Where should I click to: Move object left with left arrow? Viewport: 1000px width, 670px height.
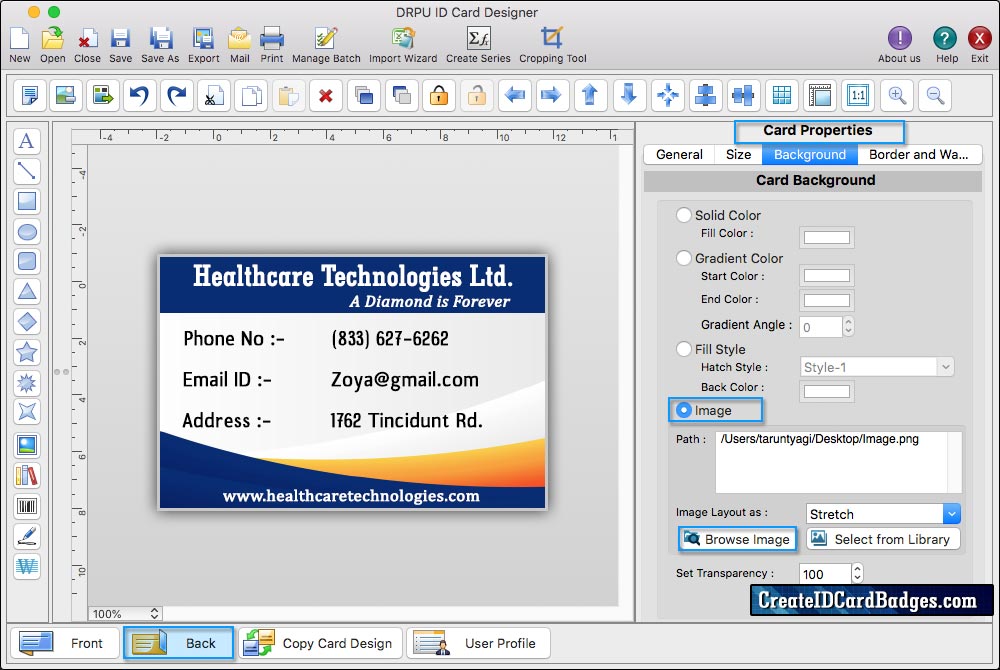point(515,96)
